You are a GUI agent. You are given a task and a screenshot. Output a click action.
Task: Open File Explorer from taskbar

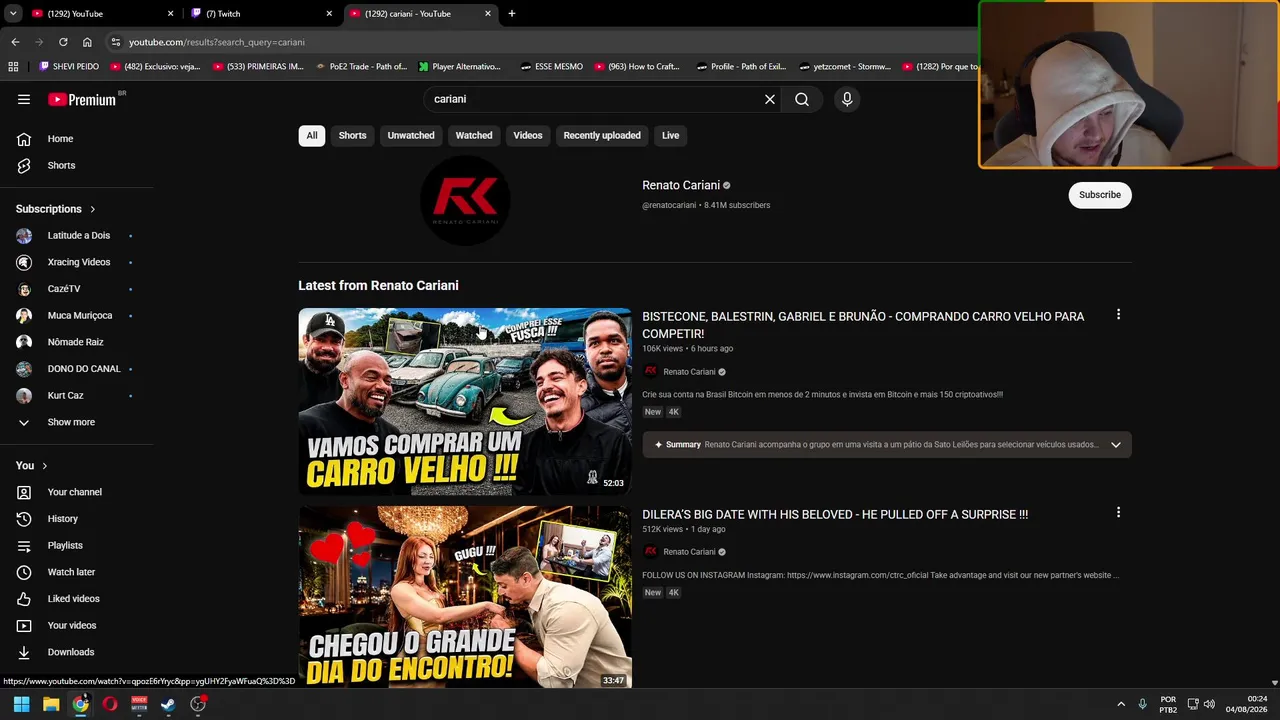point(51,704)
